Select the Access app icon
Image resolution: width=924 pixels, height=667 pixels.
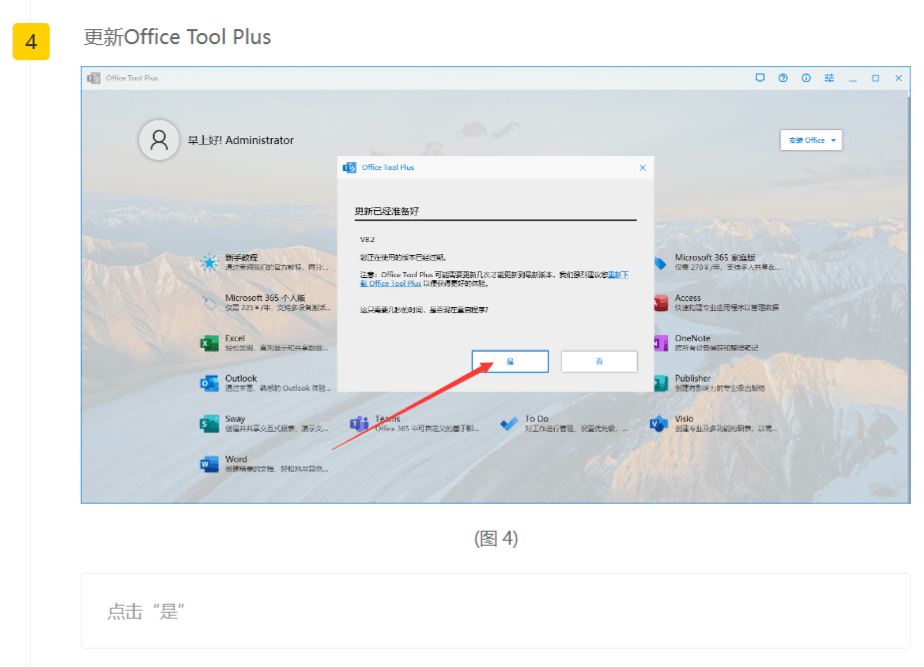(x=661, y=303)
